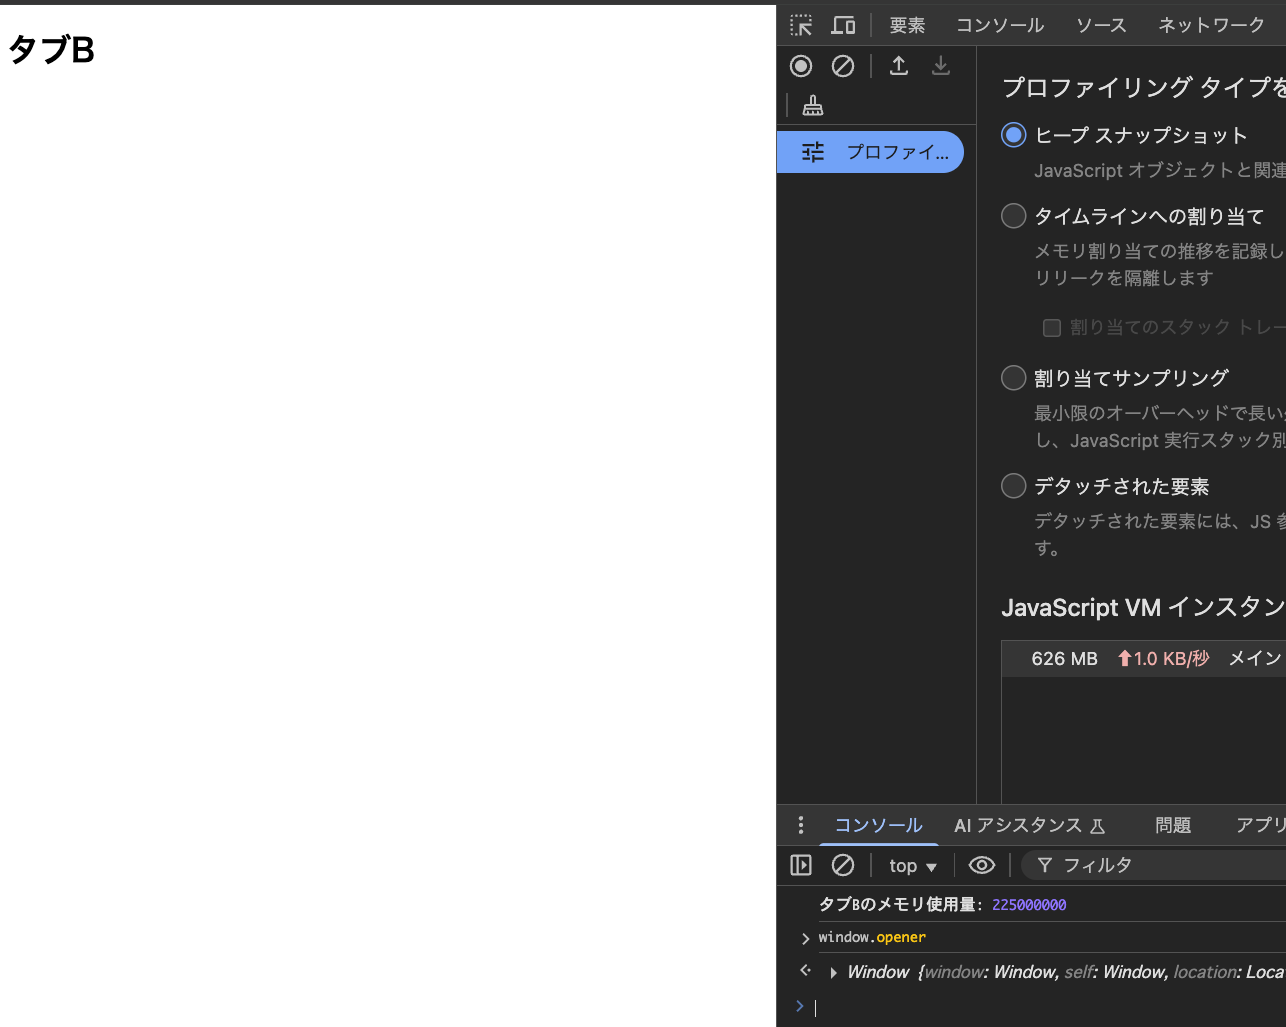Open the console drawer three-dot menu

(x=800, y=825)
